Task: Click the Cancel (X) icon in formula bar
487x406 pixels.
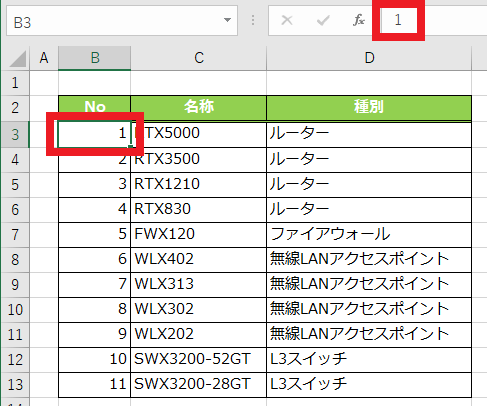Action: 287,21
